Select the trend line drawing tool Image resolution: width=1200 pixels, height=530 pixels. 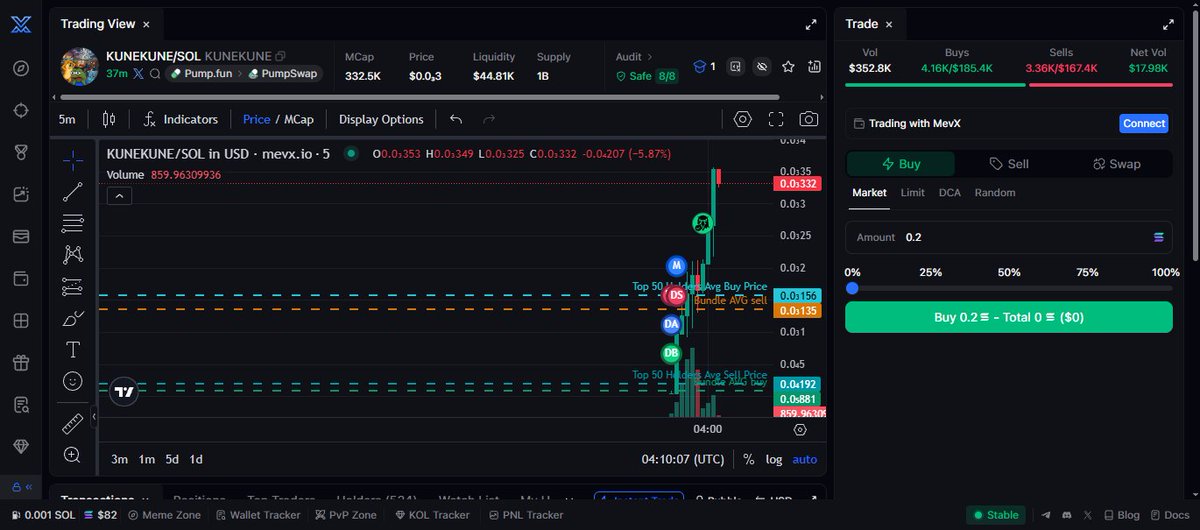point(73,192)
